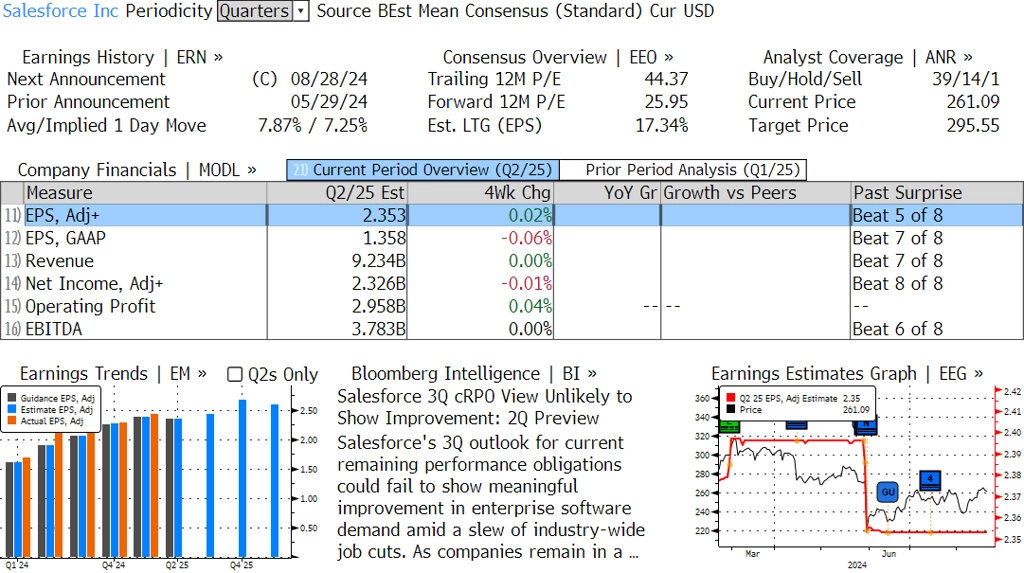Click the Beat 8 of 8 cell
The image size is (1024, 573).
point(897,284)
